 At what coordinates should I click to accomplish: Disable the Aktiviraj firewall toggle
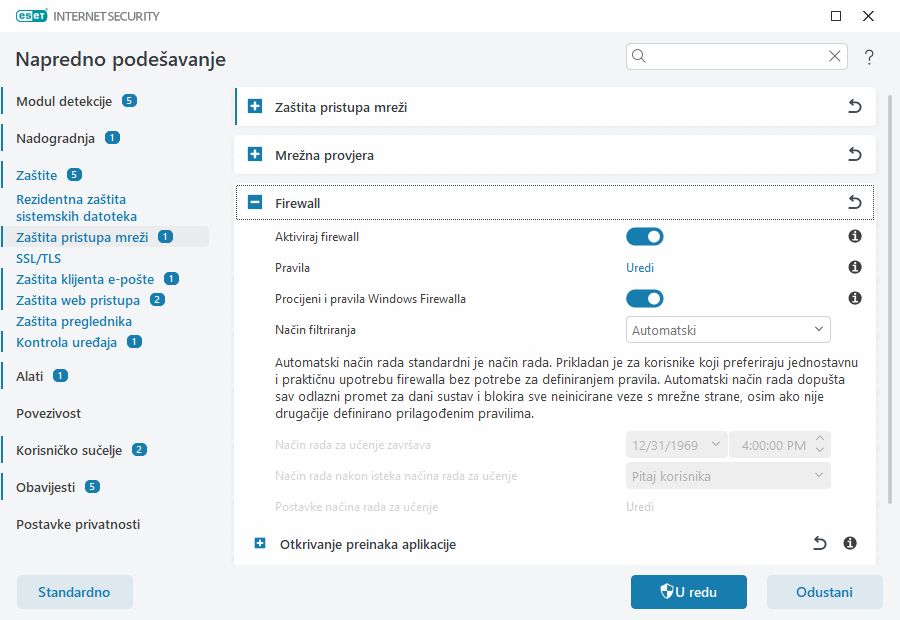[645, 236]
